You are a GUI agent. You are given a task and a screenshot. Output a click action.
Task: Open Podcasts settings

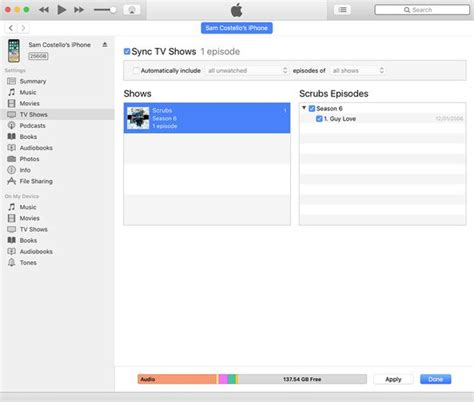[x=32, y=126]
